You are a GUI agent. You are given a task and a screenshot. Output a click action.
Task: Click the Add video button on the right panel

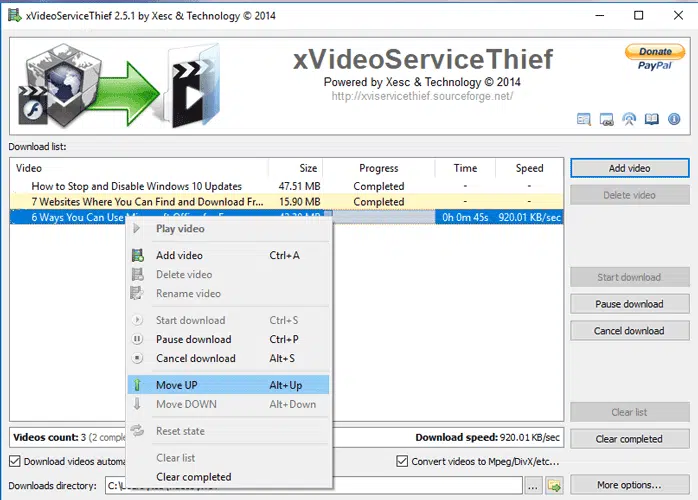pyautogui.click(x=629, y=168)
